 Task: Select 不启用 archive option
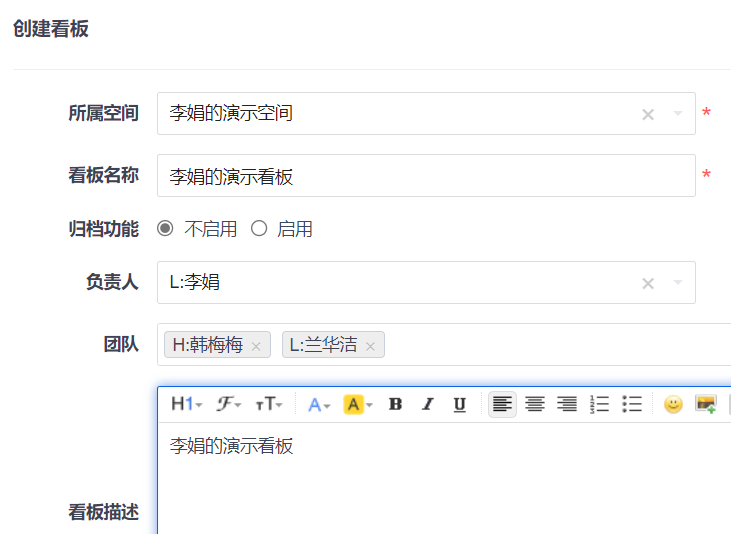(165, 229)
